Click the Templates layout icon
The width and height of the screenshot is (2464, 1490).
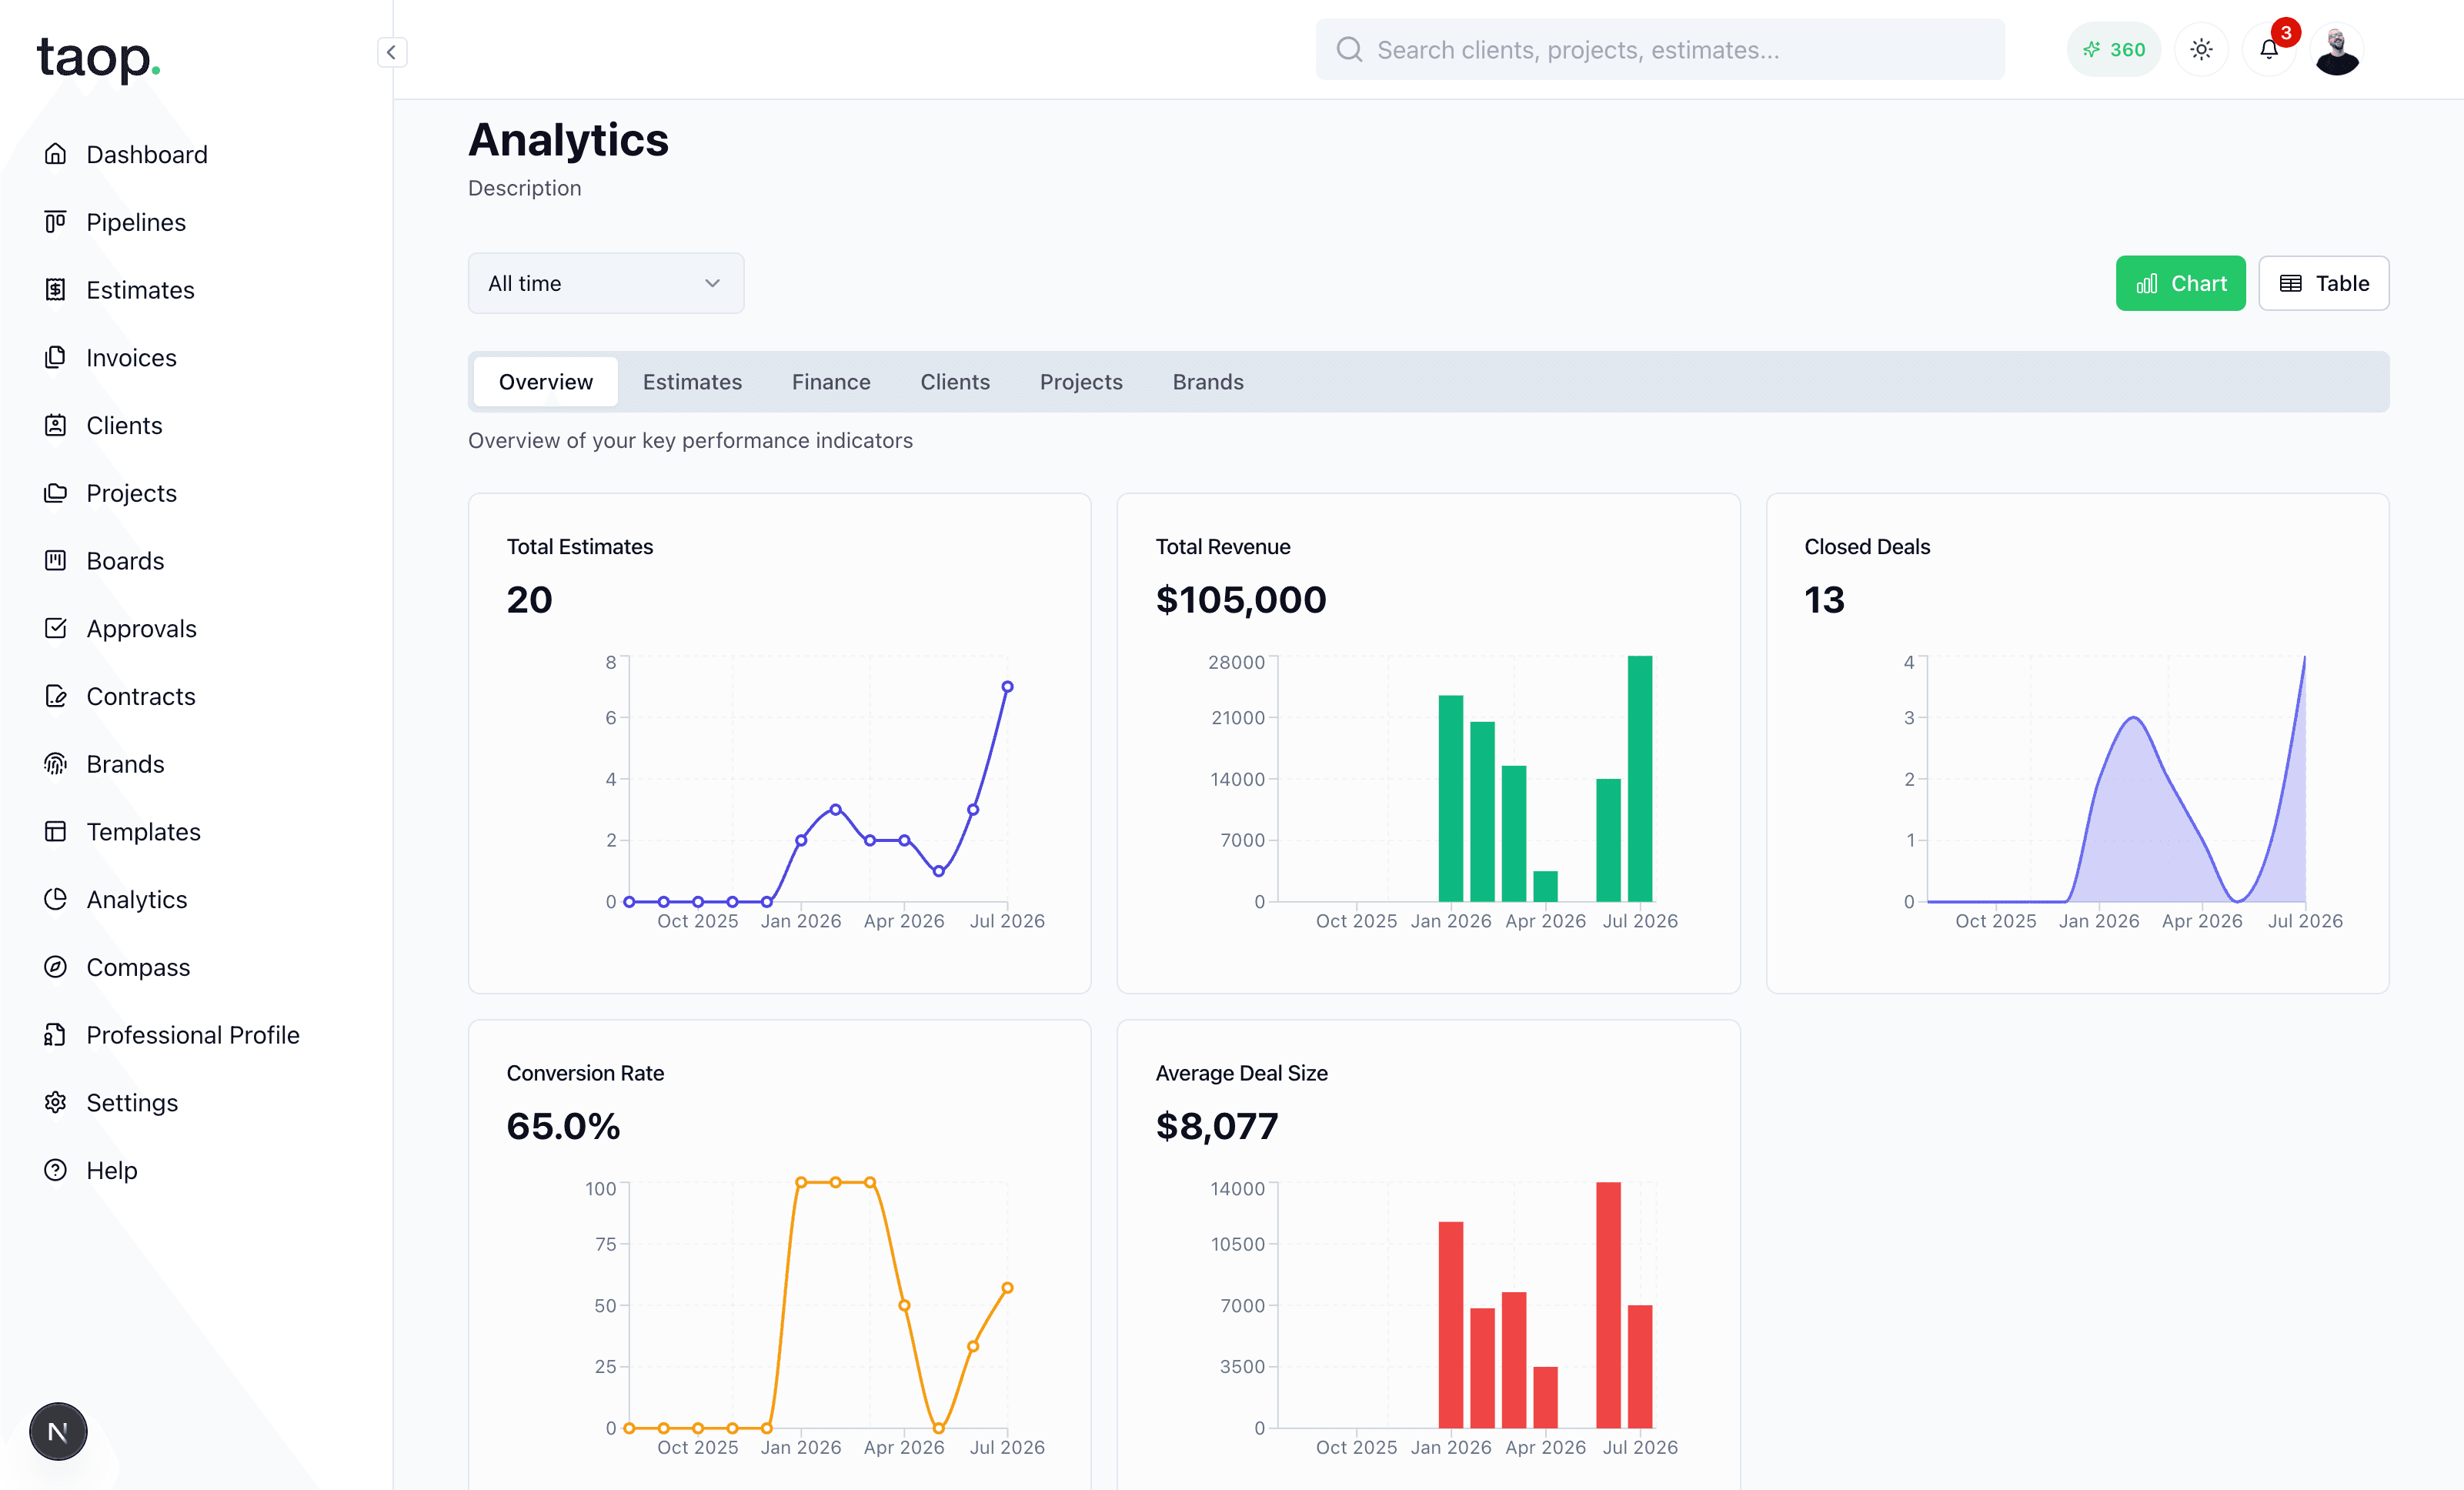(56, 832)
